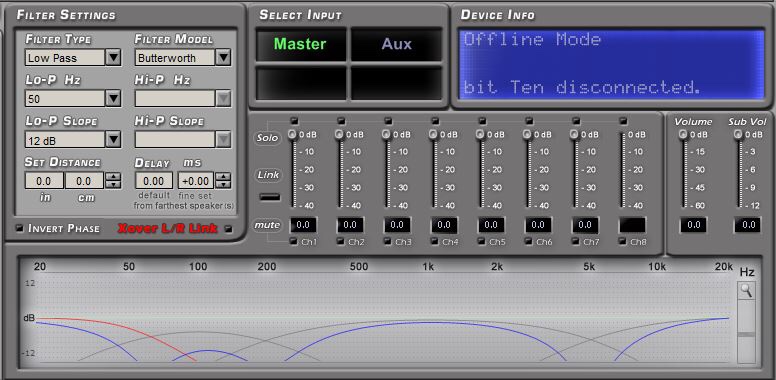The image size is (776, 380).
Task: Click the Ch2 fader knob
Action: pyautogui.click(x=339, y=134)
